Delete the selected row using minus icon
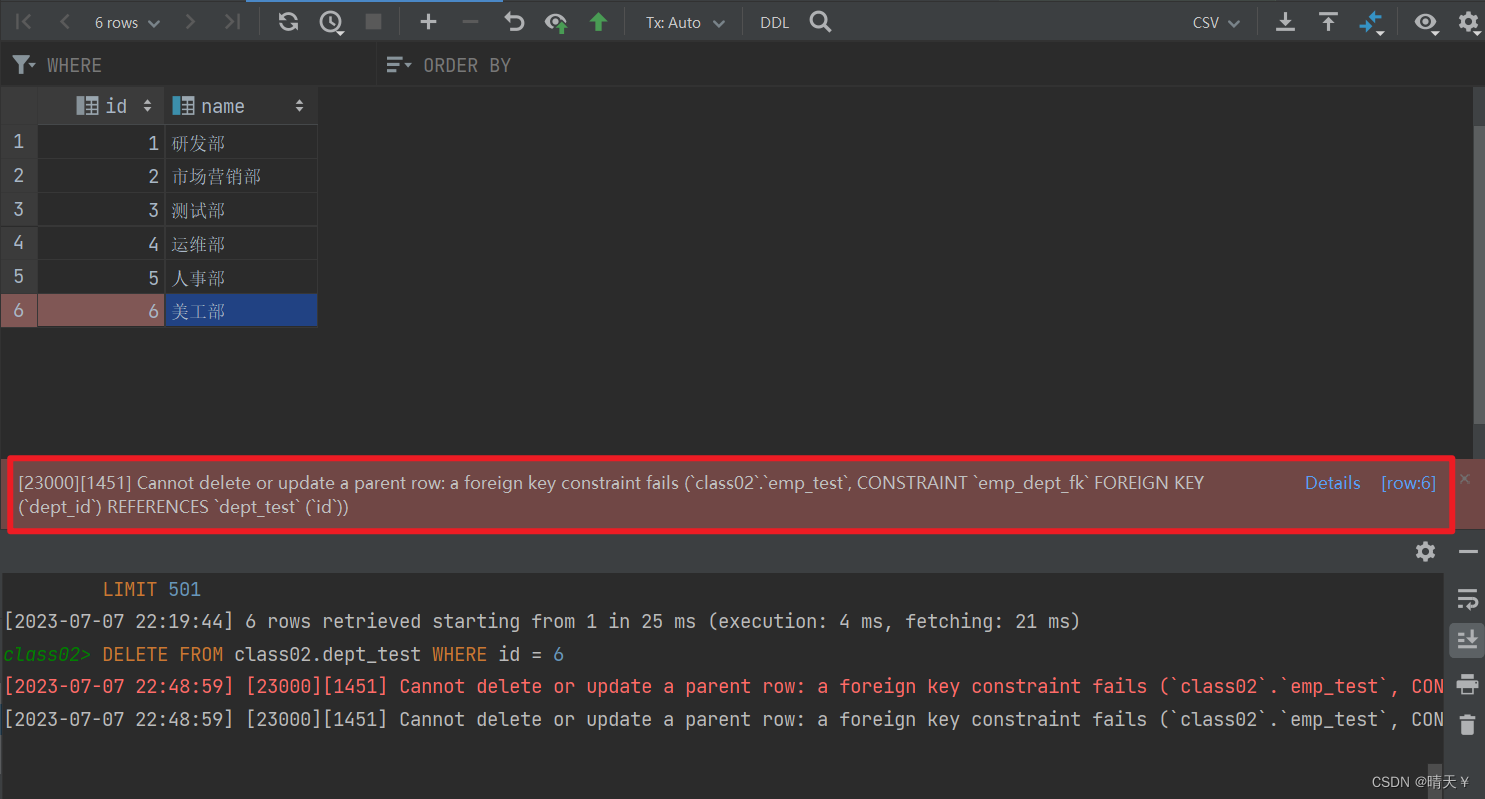 470,21
